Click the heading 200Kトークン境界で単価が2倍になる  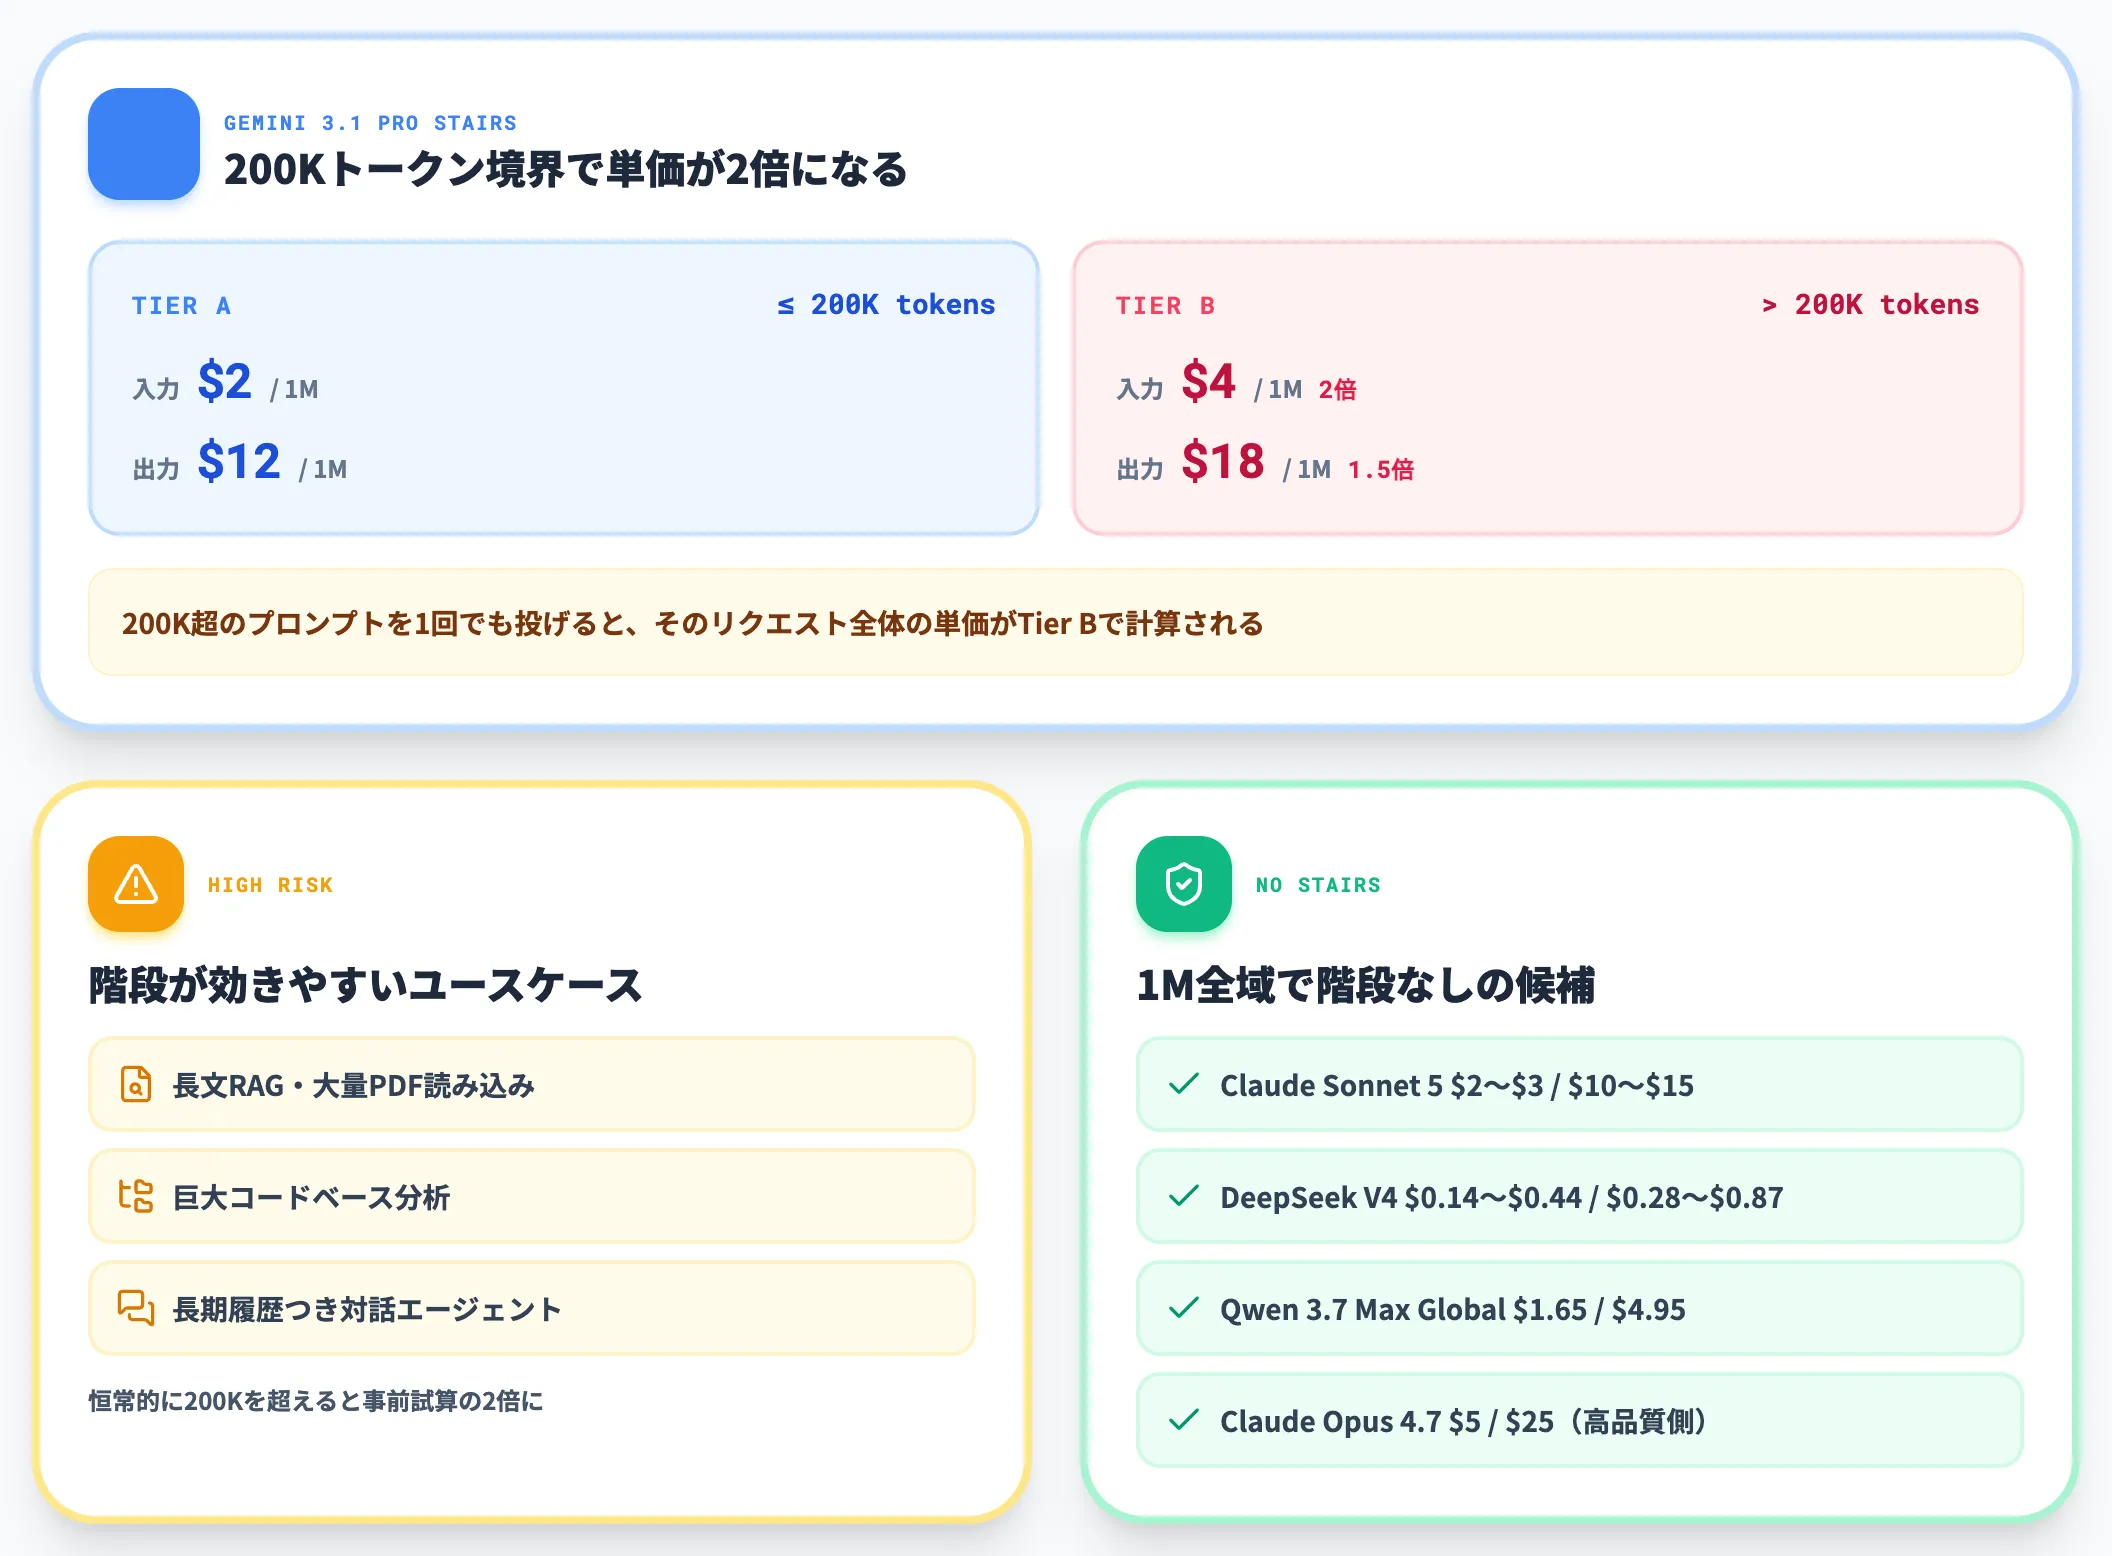[x=565, y=169]
